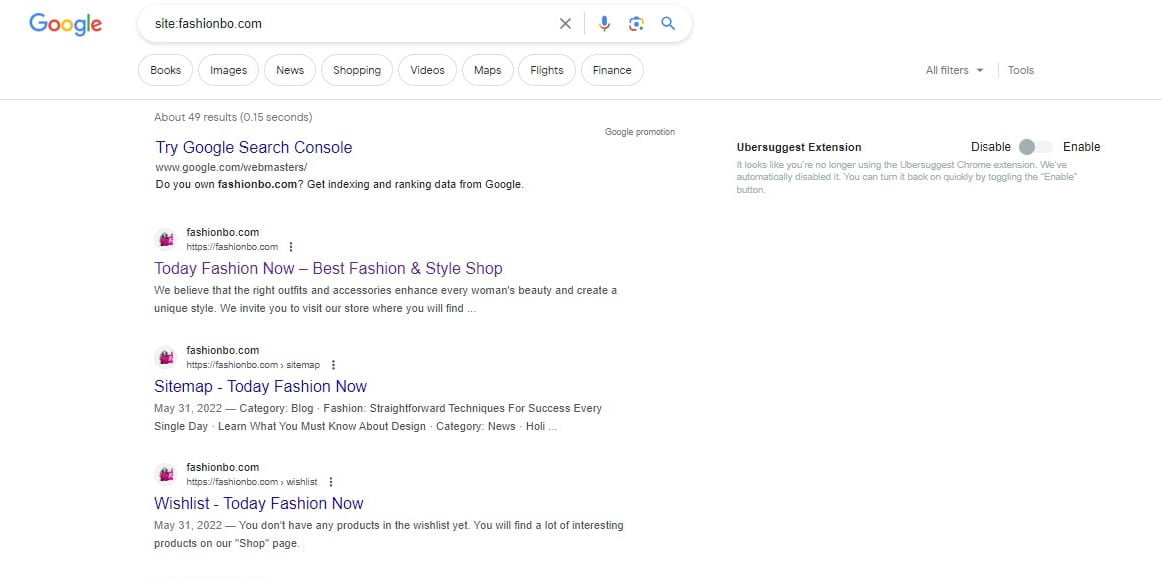Open Google Lens image search icon
Viewport: 1162px width, 580px height.
[x=636, y=24]
